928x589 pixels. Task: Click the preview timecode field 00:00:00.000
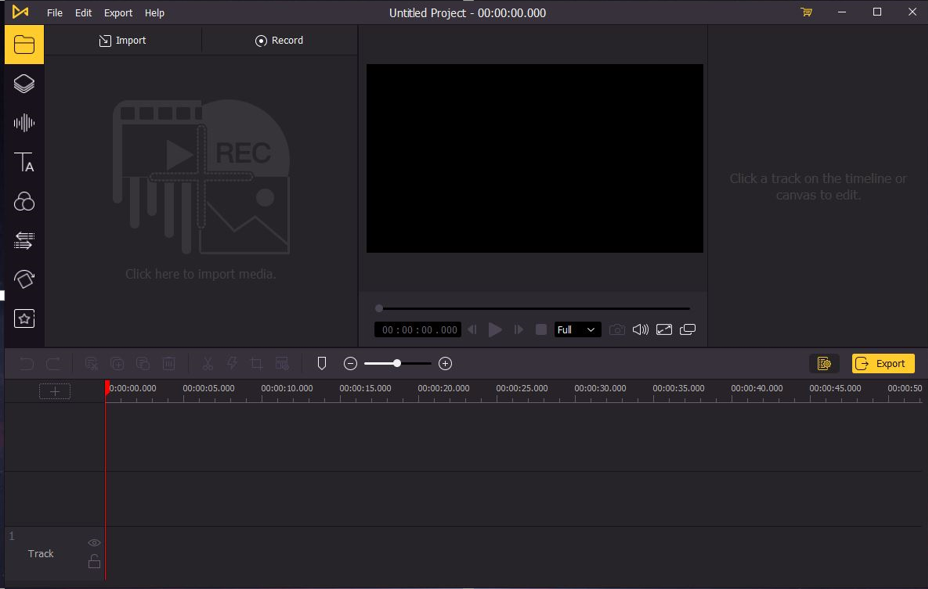[419, 330]
